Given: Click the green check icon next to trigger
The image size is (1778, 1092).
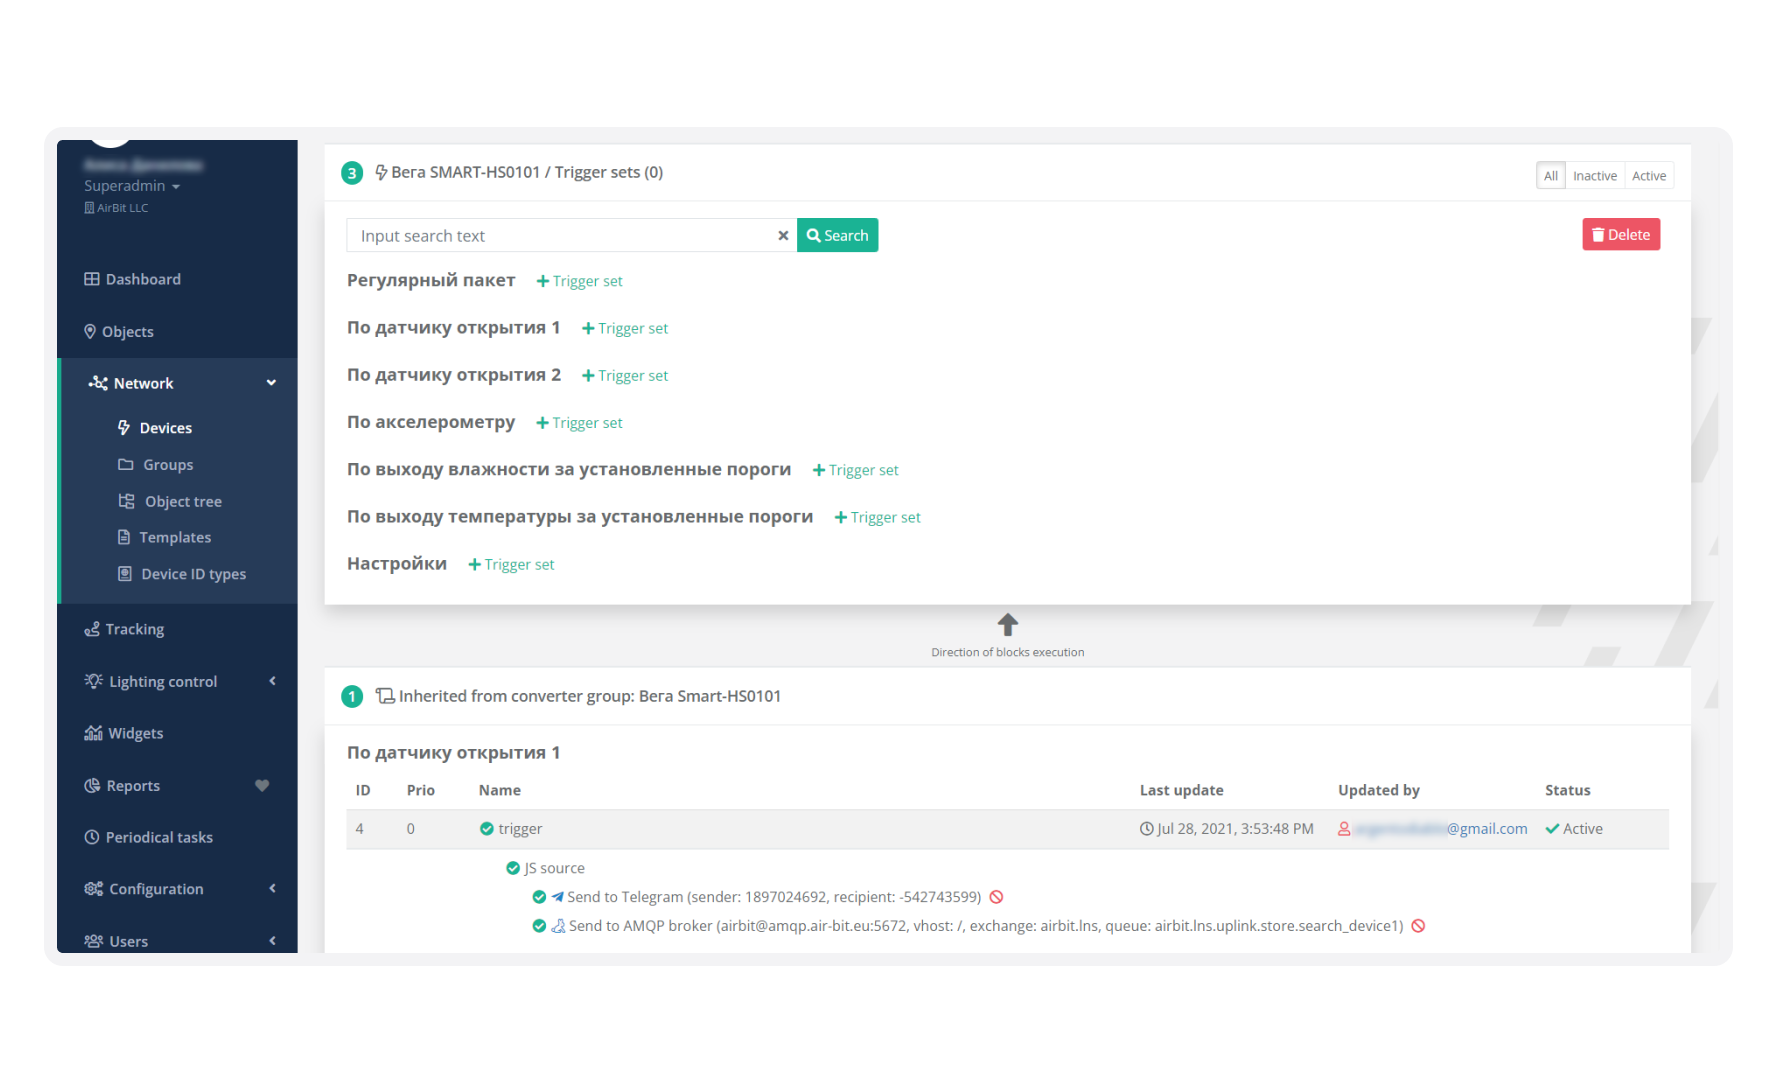Looking at the screenshot, I should [x=487, y=829].
